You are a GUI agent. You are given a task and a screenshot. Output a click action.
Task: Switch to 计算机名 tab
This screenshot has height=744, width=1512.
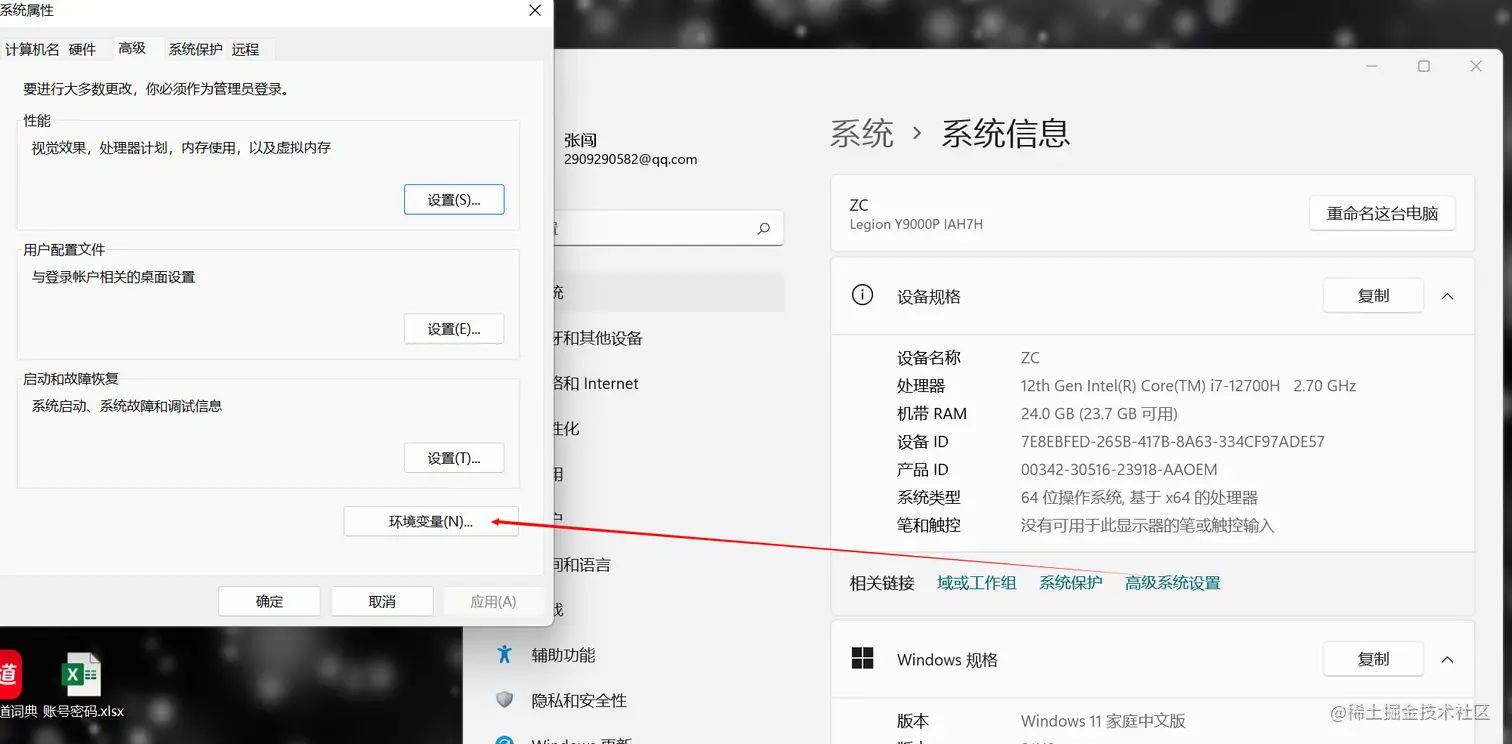(32, 49)
